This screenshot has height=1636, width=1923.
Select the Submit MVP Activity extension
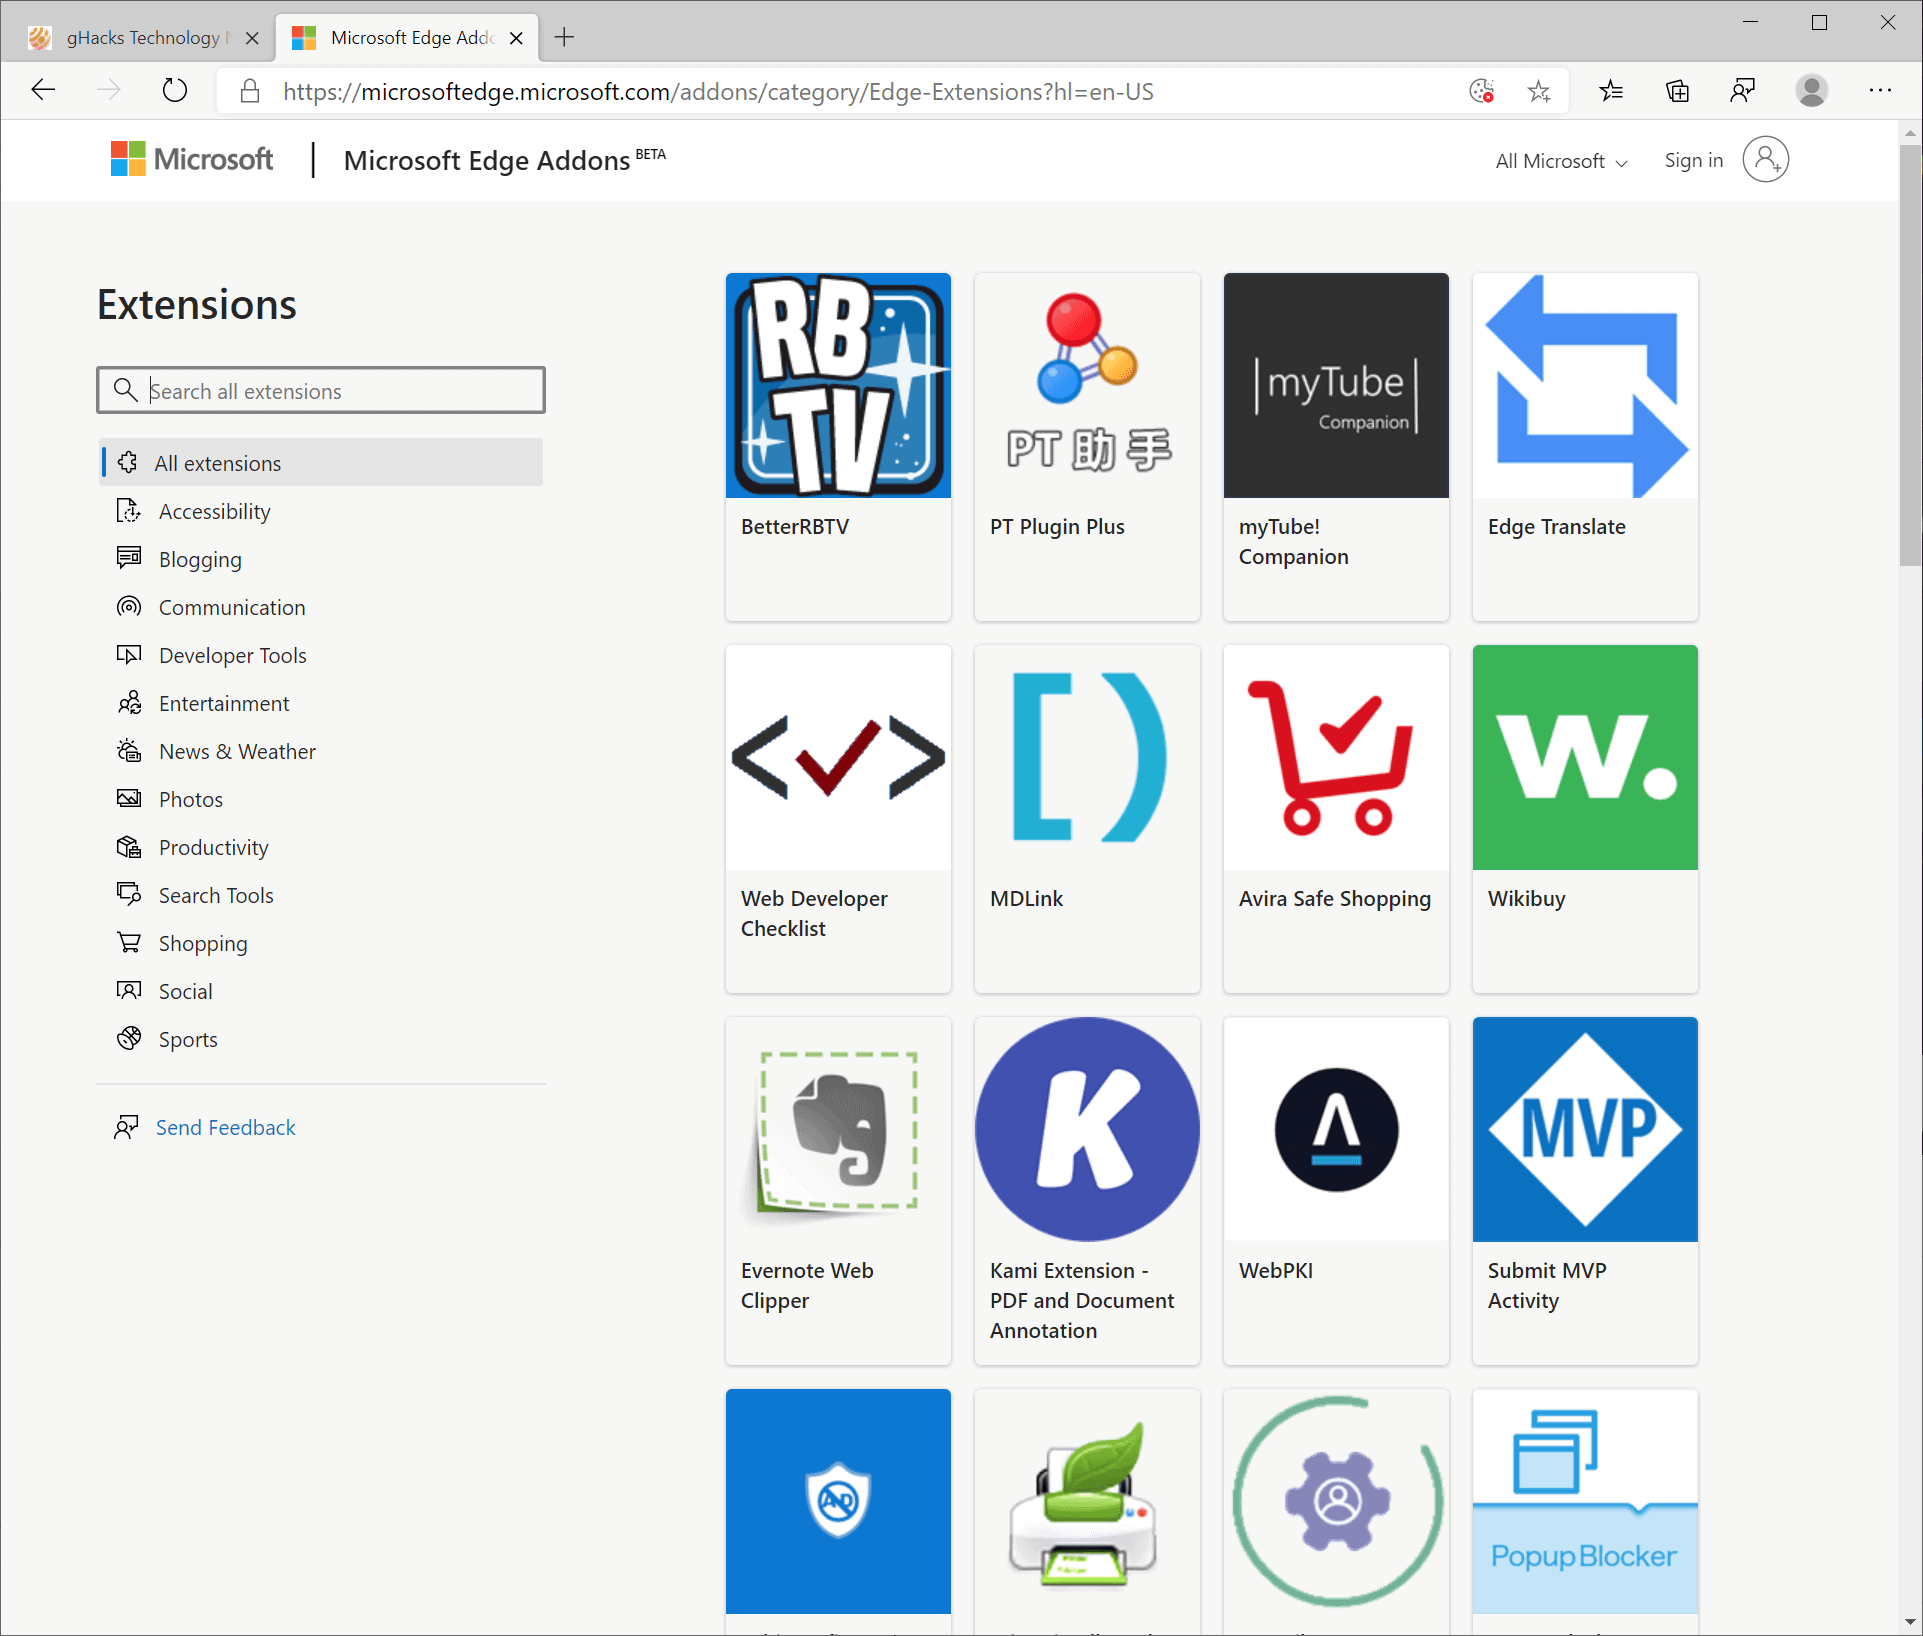pyautogui.click(x=1584, y=1185)
